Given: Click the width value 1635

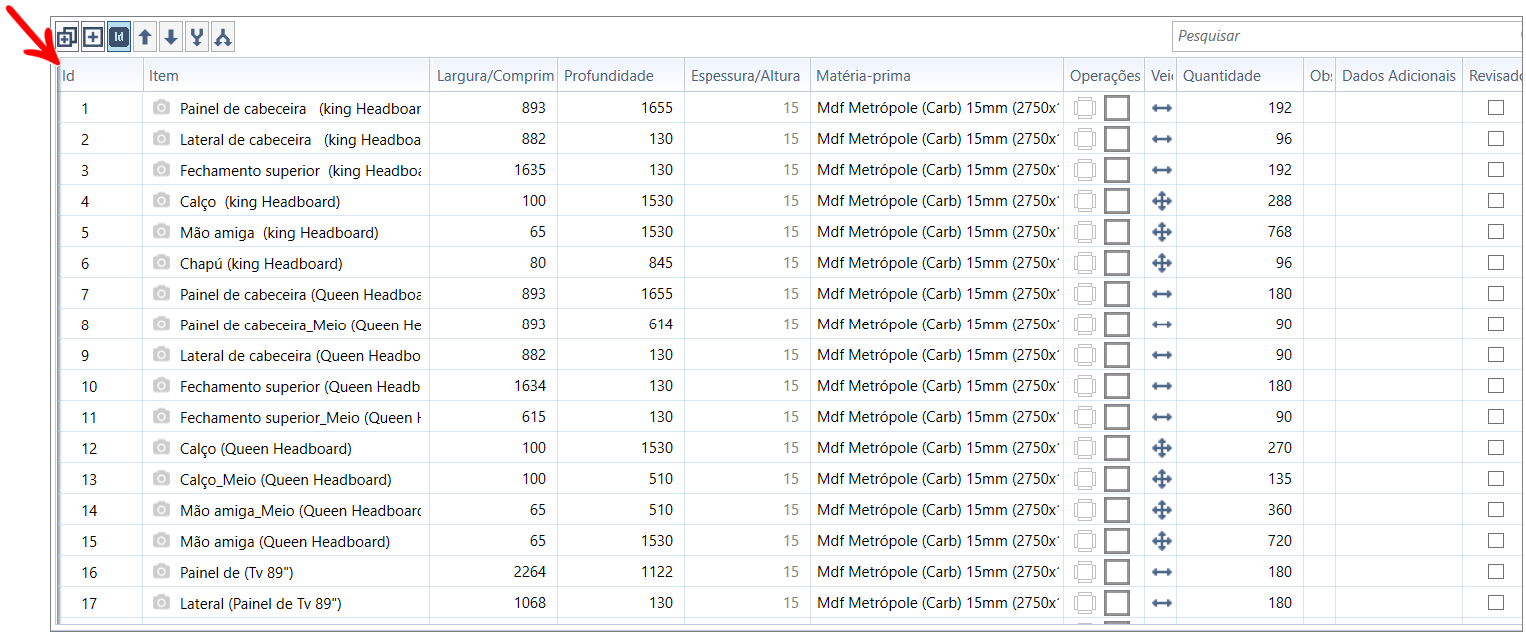Looking at the screenshot, I should click(x=530, y=170).
